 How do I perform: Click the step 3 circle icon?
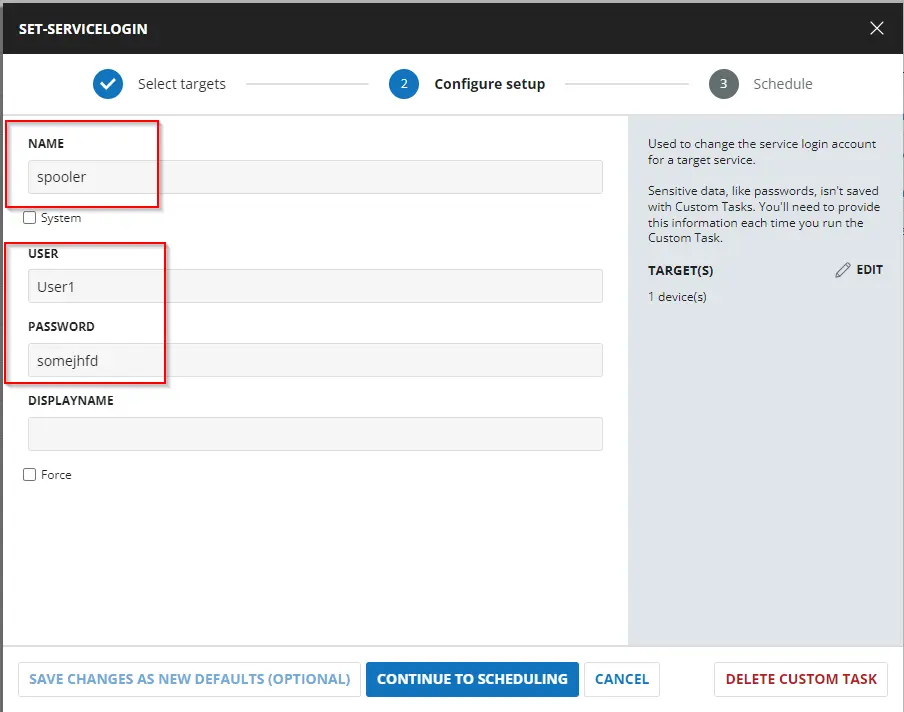[x=724, y=84]
